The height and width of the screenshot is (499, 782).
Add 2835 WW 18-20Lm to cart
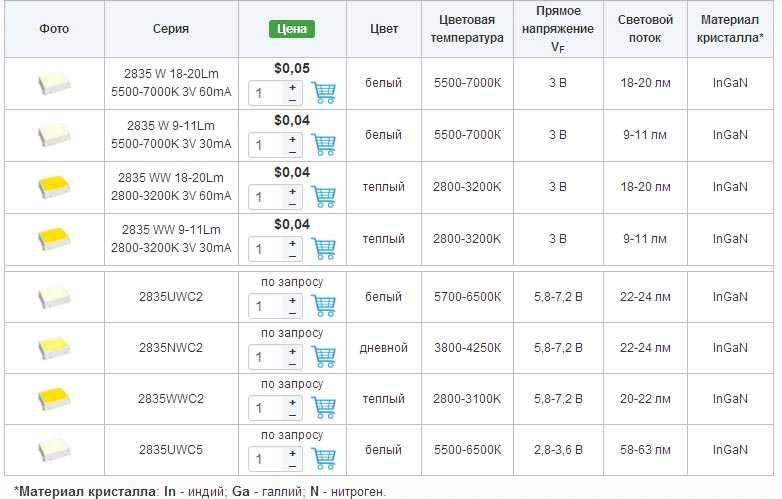click(323, 196)
